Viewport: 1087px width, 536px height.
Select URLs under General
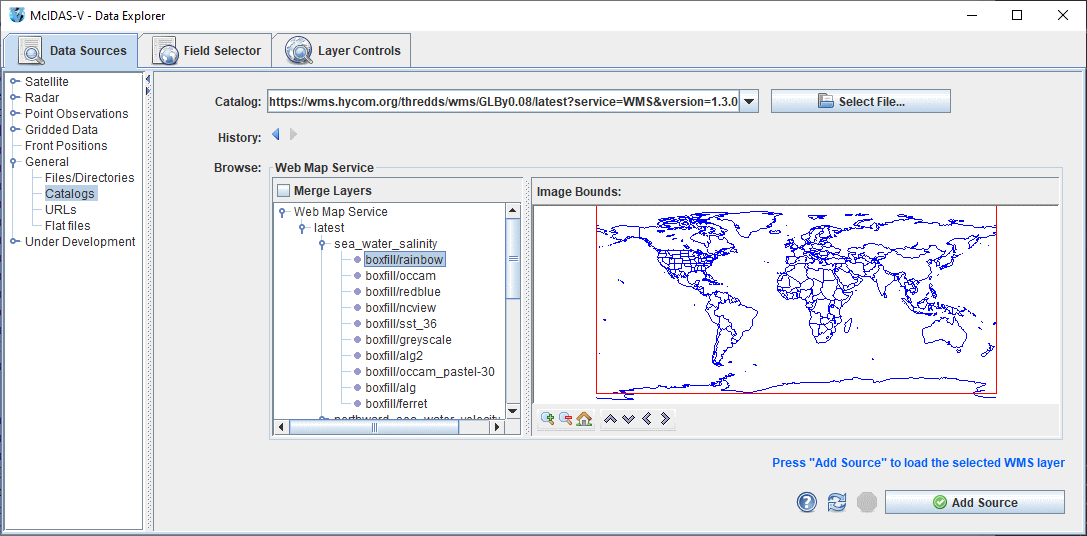pyautogui.click(x=60, y=209)
